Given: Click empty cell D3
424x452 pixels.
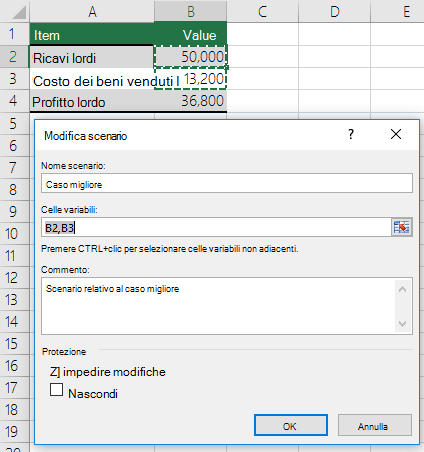Looking at the screenshot, I should [335, 79].
